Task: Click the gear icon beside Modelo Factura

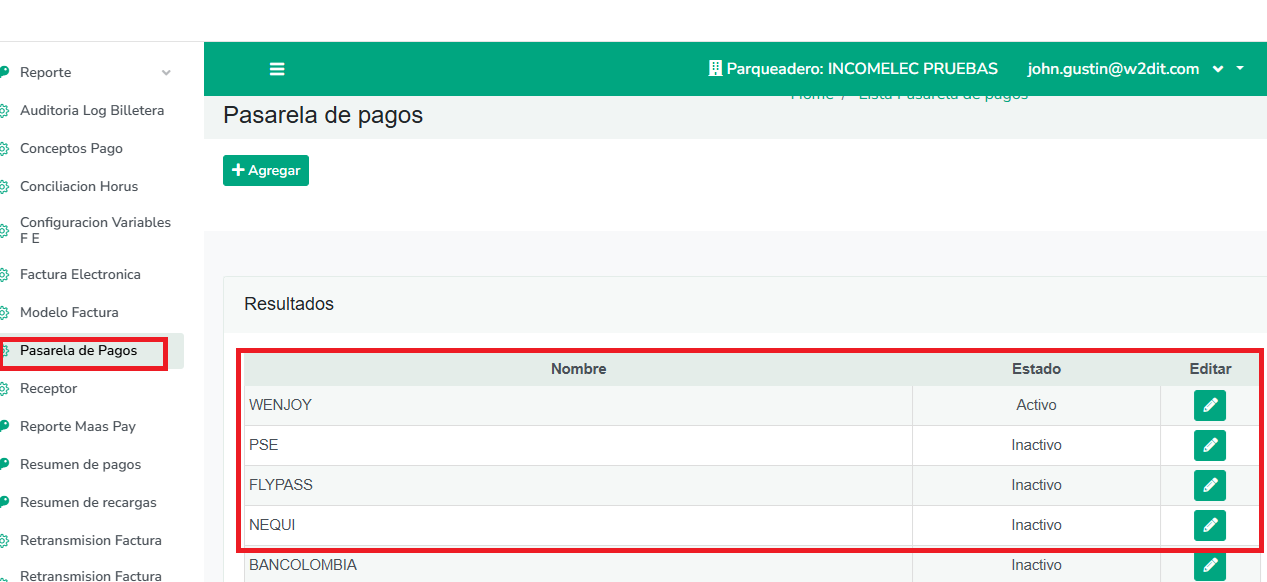Action: (x=4, y=313)
